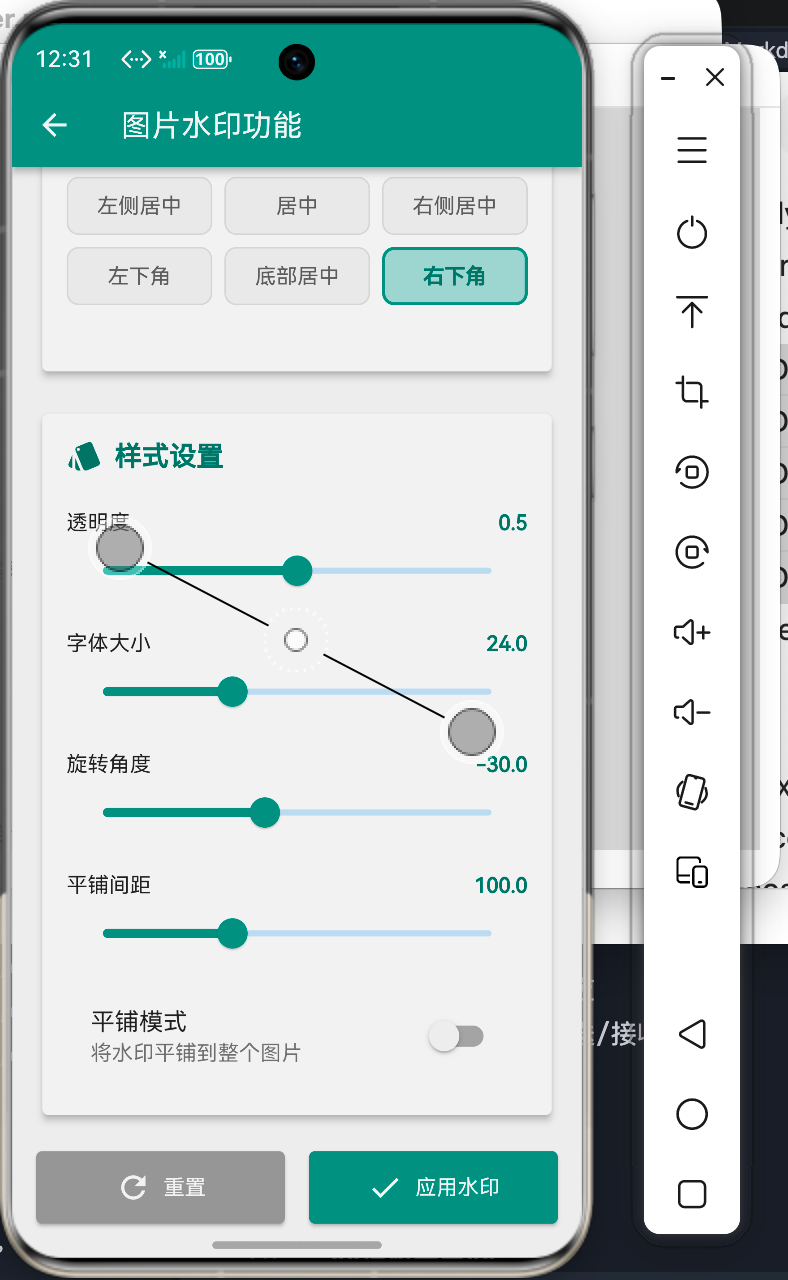
Task: Click the 字体大小 slider thumb
Action: pos(233,692)
